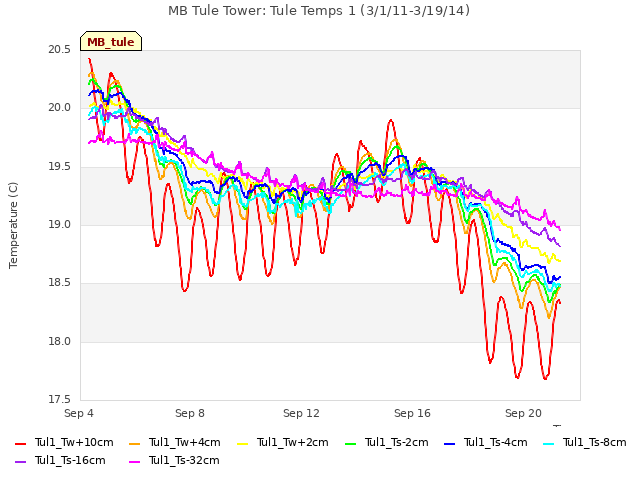
Task: Click the orange Tul1_Tw+4cm legend swatch
Action: [134, 444]
